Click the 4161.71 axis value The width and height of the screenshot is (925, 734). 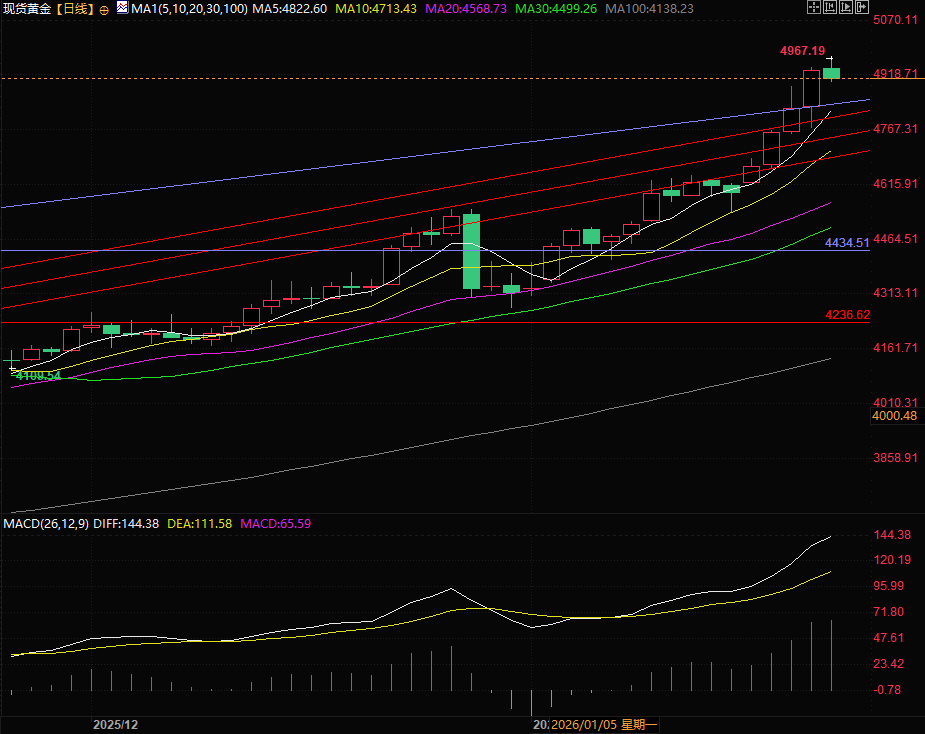(x=896, y=348)
